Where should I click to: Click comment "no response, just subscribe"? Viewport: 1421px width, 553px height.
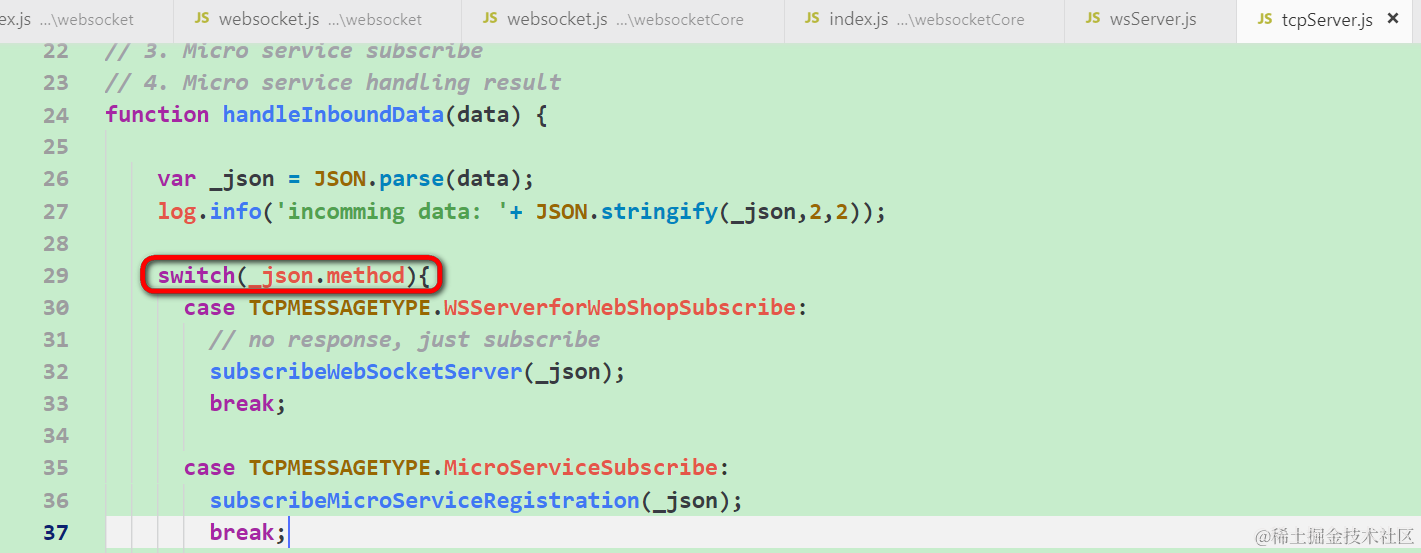tap(405, 339)
